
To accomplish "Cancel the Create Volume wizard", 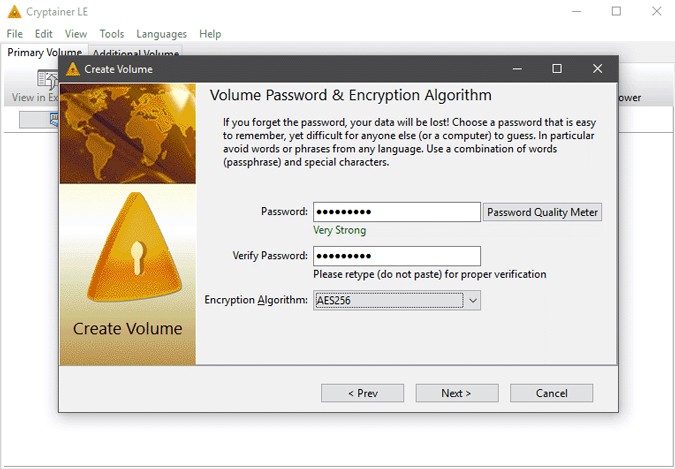I will [551, 393].
